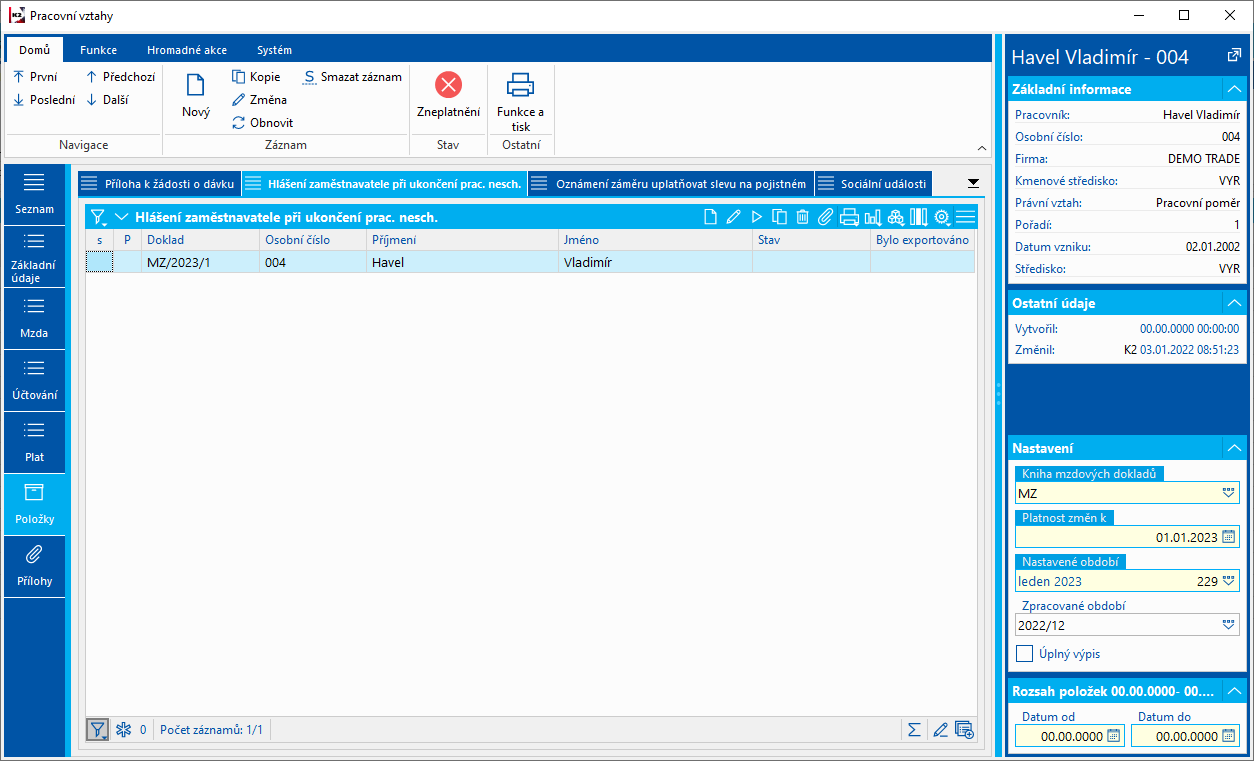This screenshot has width=1254, height=761.
Task: Collapse Ostatní údaje section
Action: [1235, 302]
